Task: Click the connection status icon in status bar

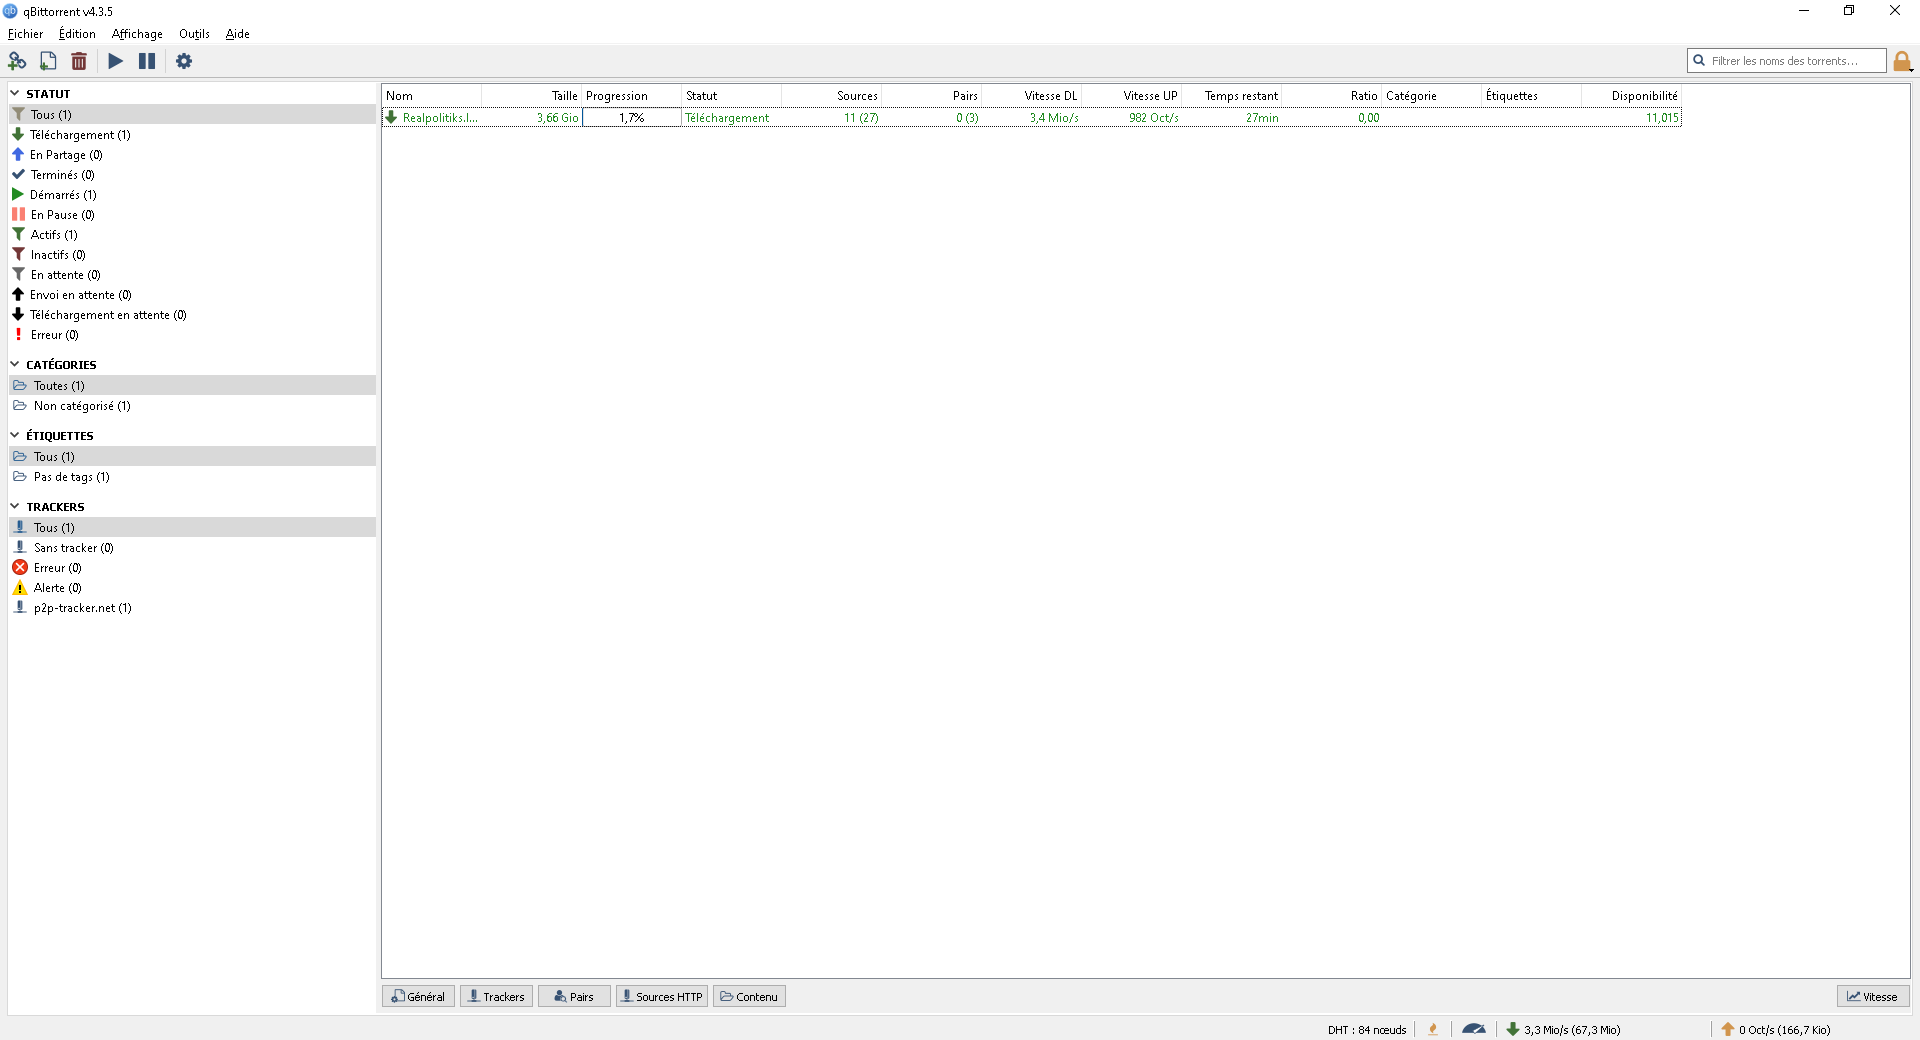Action: tap(1433, 1030)
